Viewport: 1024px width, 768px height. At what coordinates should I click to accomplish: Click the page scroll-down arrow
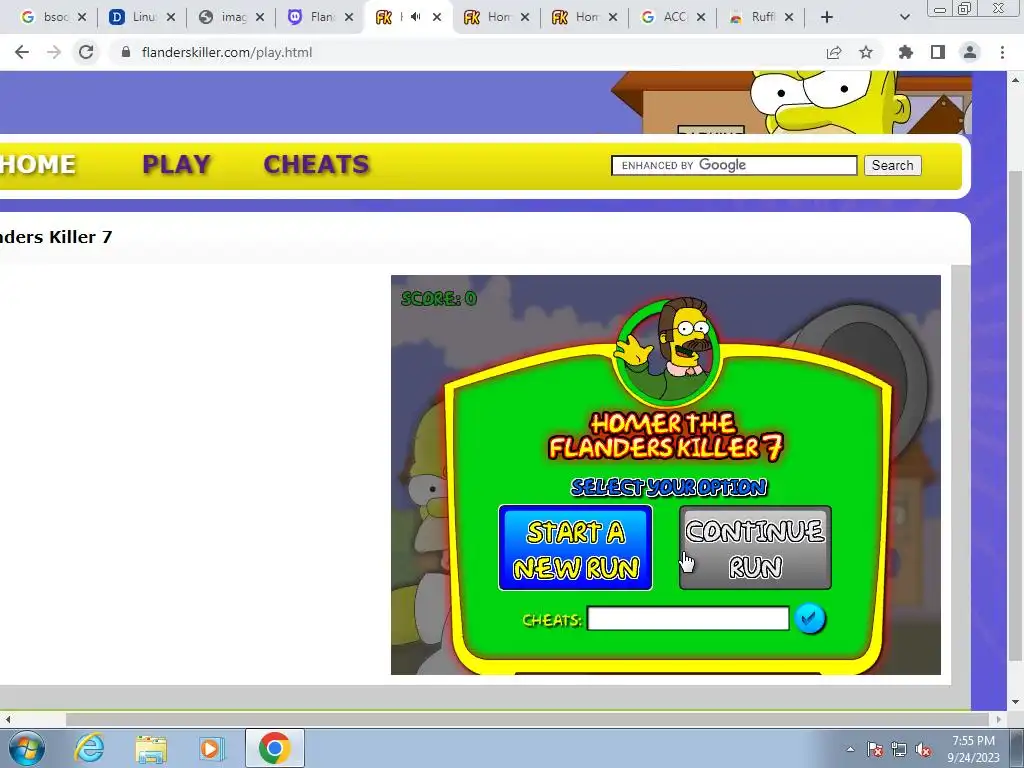(1015, 702)
